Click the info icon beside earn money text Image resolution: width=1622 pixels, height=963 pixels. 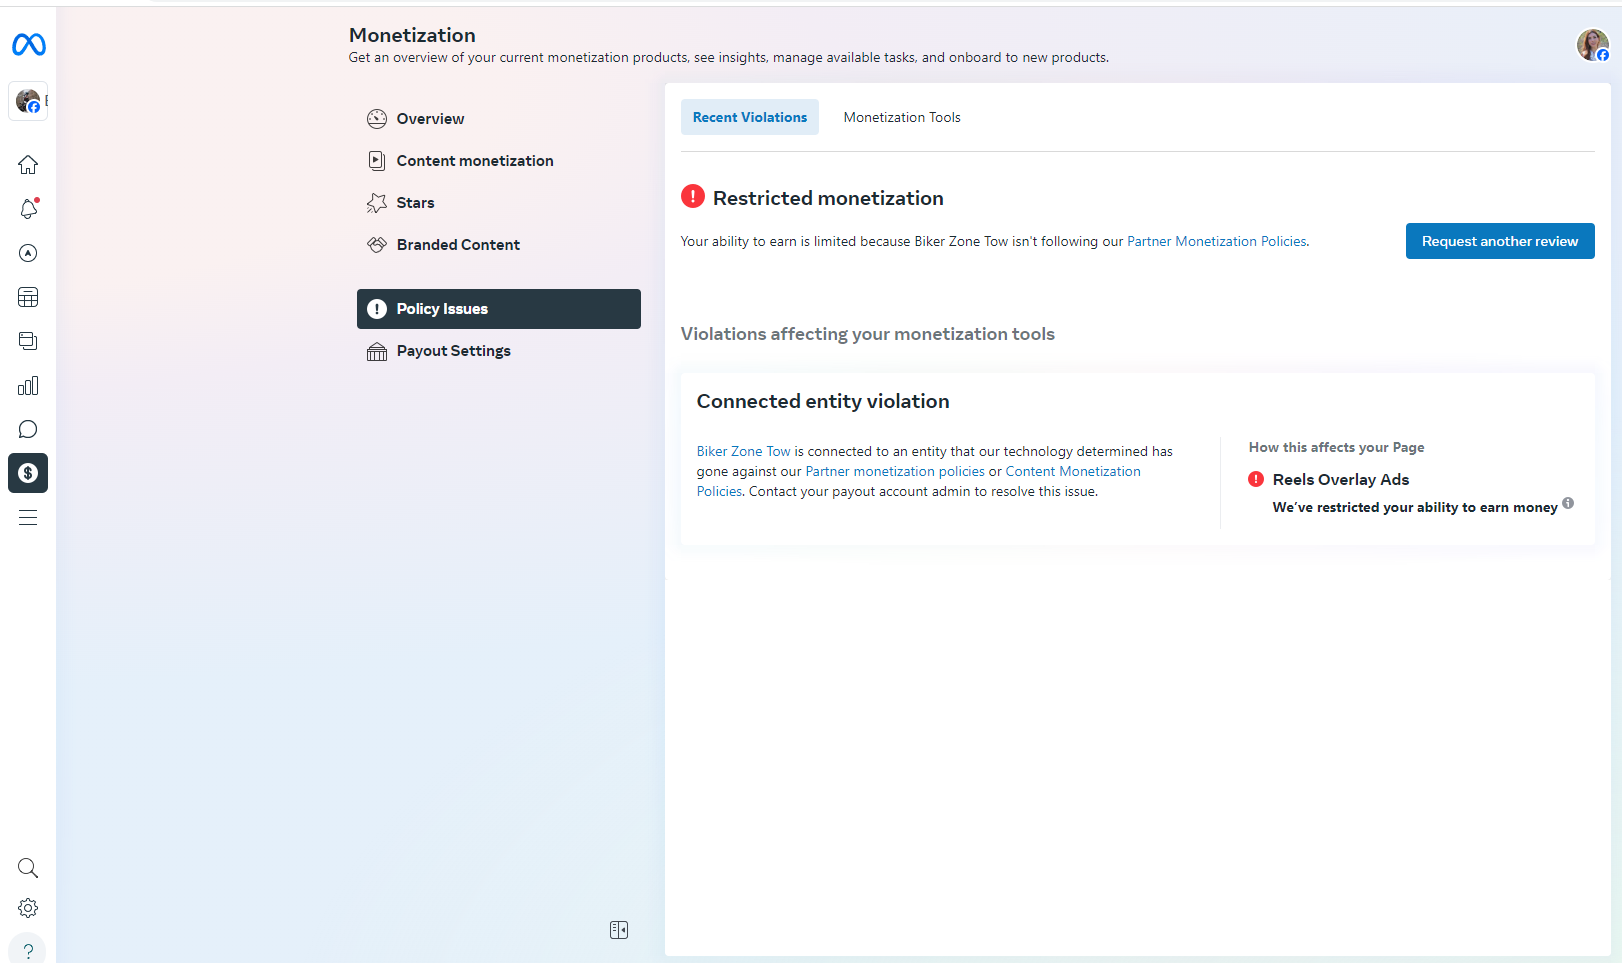click(x=1568, y=503)
